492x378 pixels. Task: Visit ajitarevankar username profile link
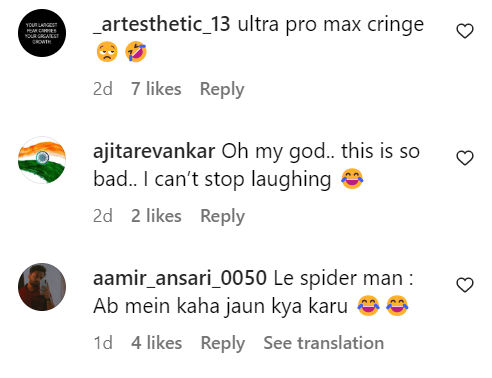[x=154, y=152]
